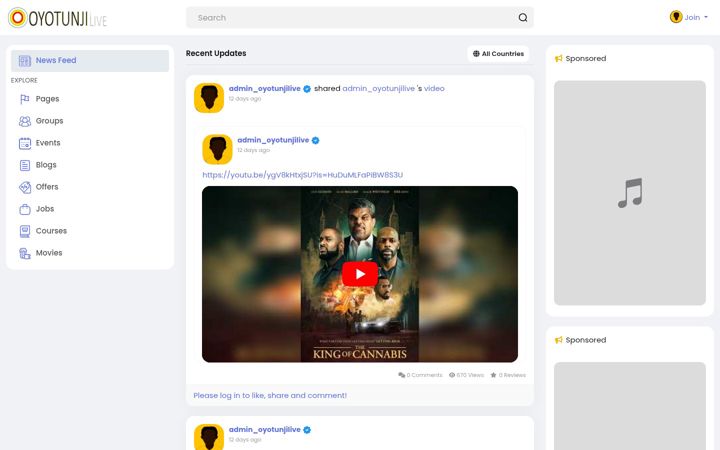Viewport: 720px width, 450px height.
Task: Click the Groups people icon
Action: pyautogui.click(x=25, y=121)
